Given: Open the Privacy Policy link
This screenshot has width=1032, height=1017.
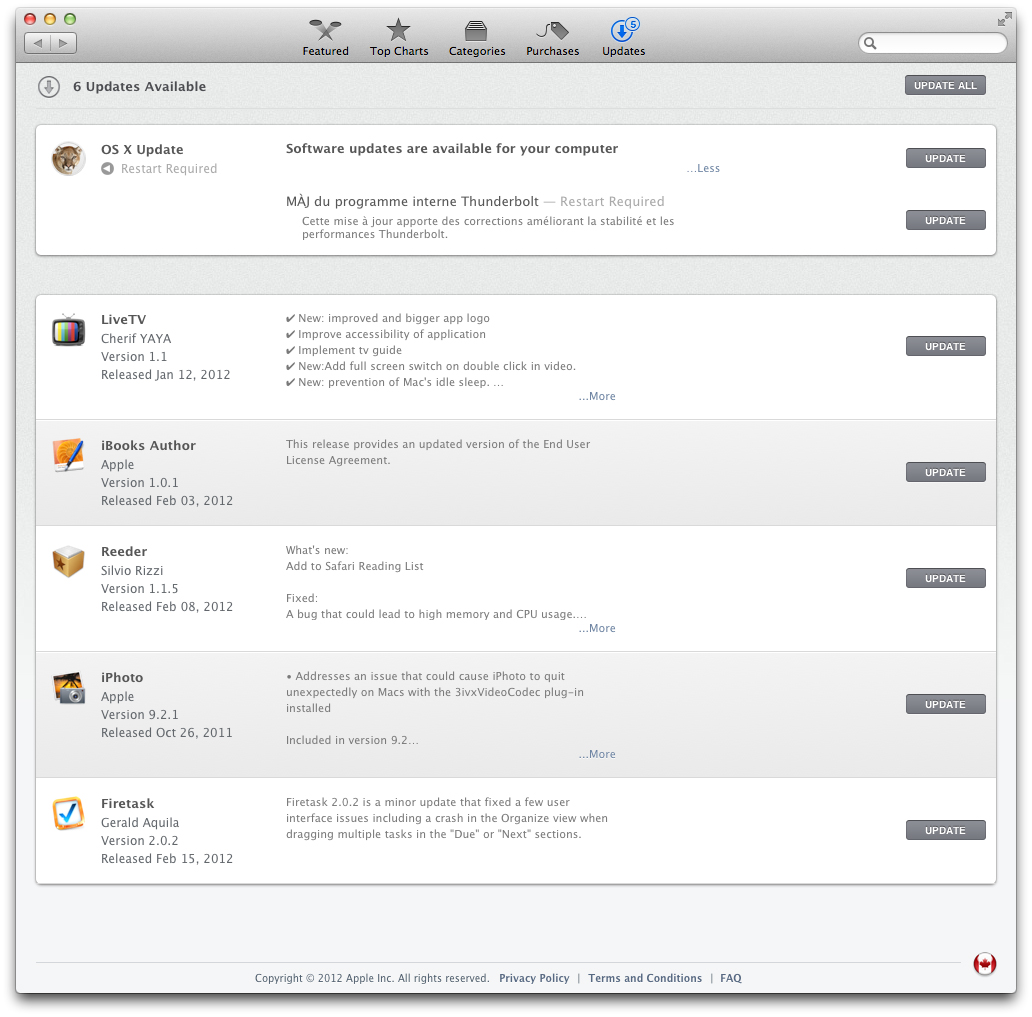Looking at the screenshot, I should click(534, 978).
